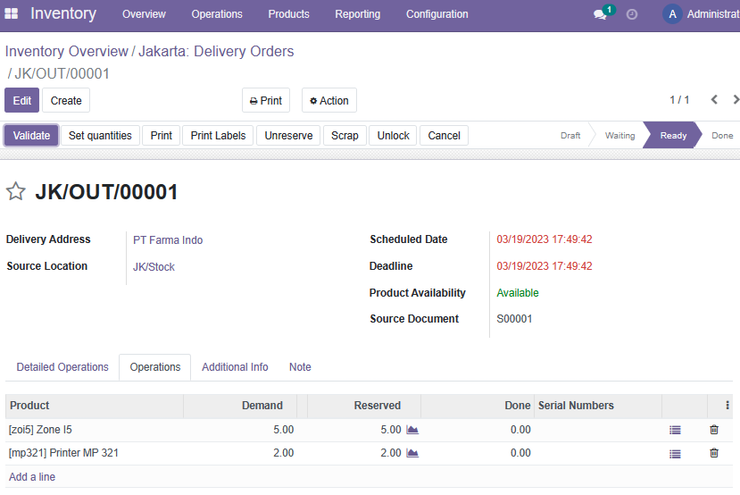Delete the Printer MP 321 line
Image resolution: width=740 pixels, height=495 pixels.
(x=714, y=453)
